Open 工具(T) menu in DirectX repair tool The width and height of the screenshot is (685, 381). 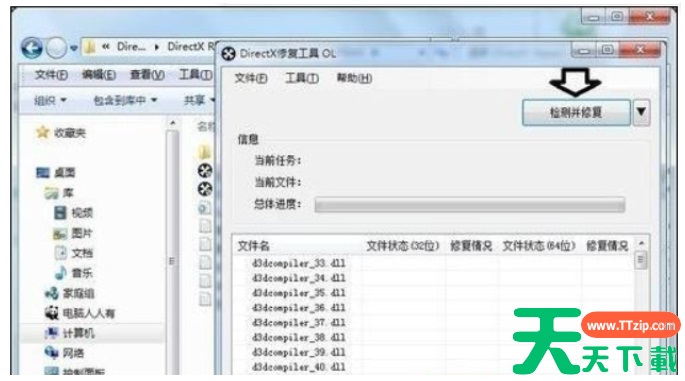pos(301,79)
